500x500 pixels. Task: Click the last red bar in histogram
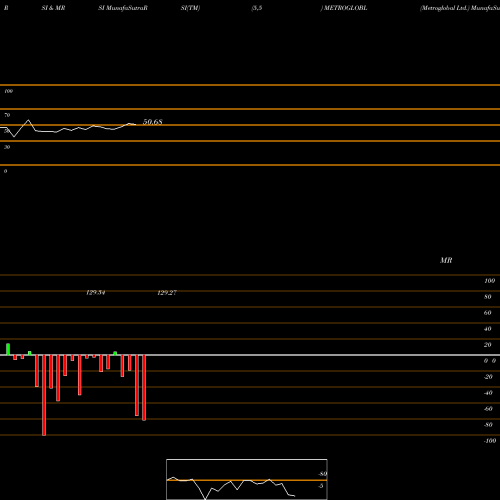point(144,388)
